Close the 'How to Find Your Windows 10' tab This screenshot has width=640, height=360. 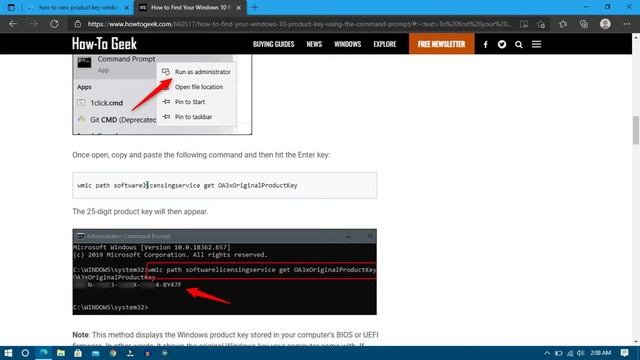238,7
